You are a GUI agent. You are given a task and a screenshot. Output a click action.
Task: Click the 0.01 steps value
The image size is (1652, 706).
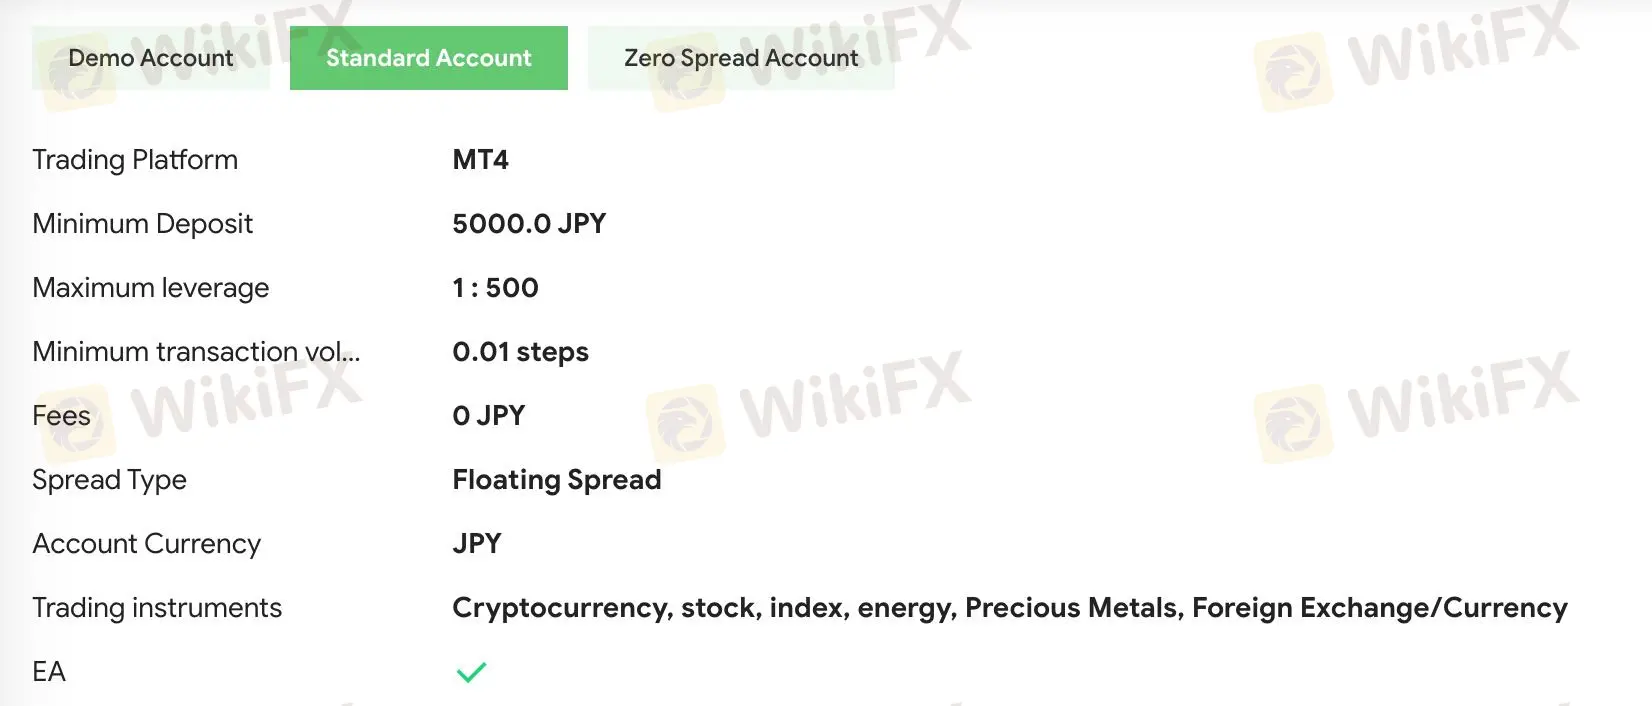tap(520, 352)
